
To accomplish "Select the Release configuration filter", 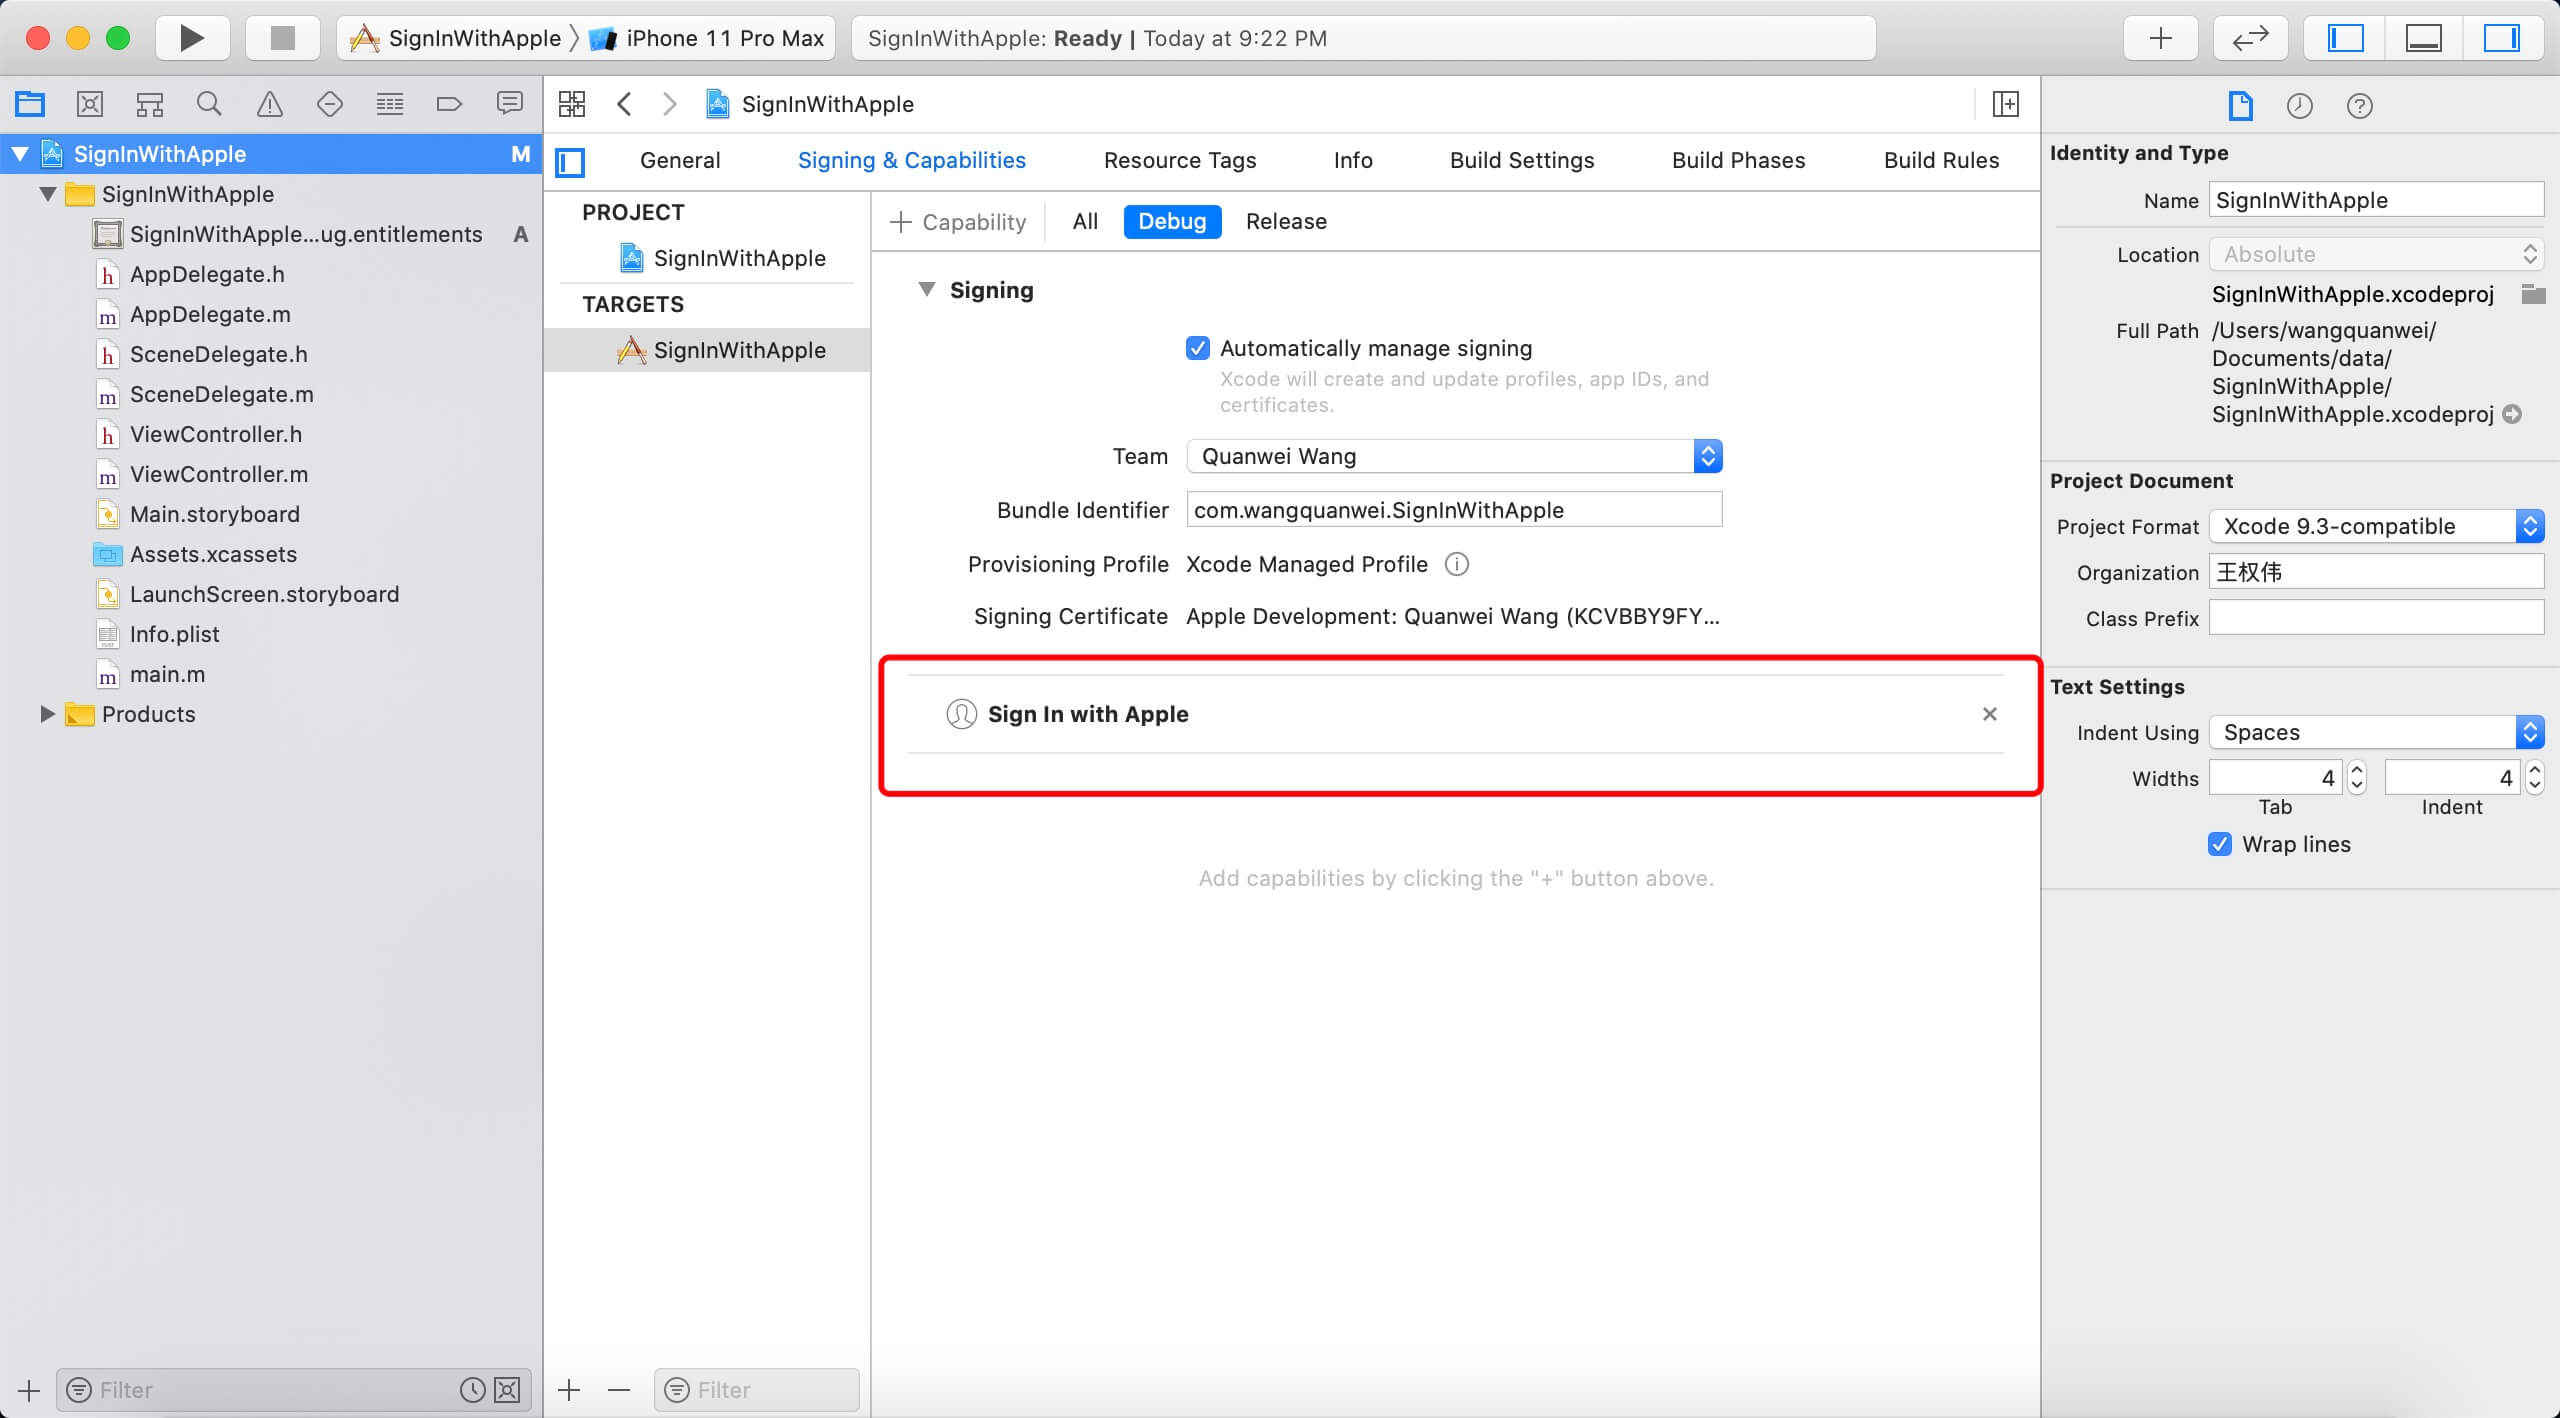I will coord(1286,221).
